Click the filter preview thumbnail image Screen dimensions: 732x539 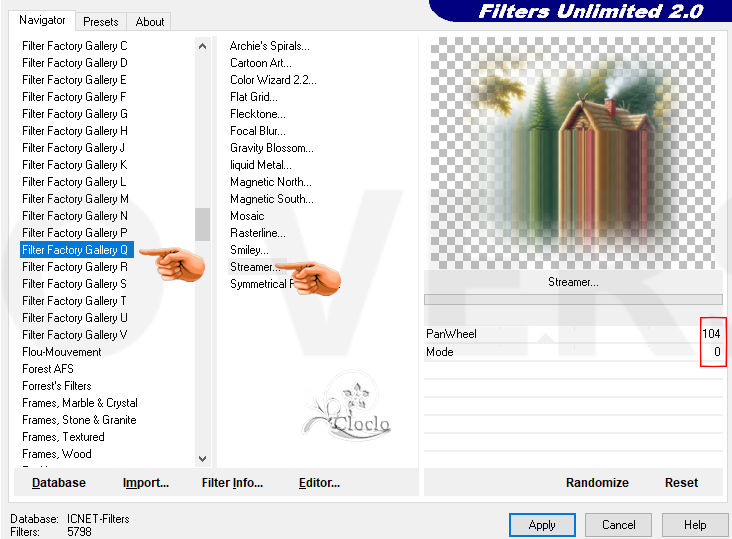[x=572, y=153]
